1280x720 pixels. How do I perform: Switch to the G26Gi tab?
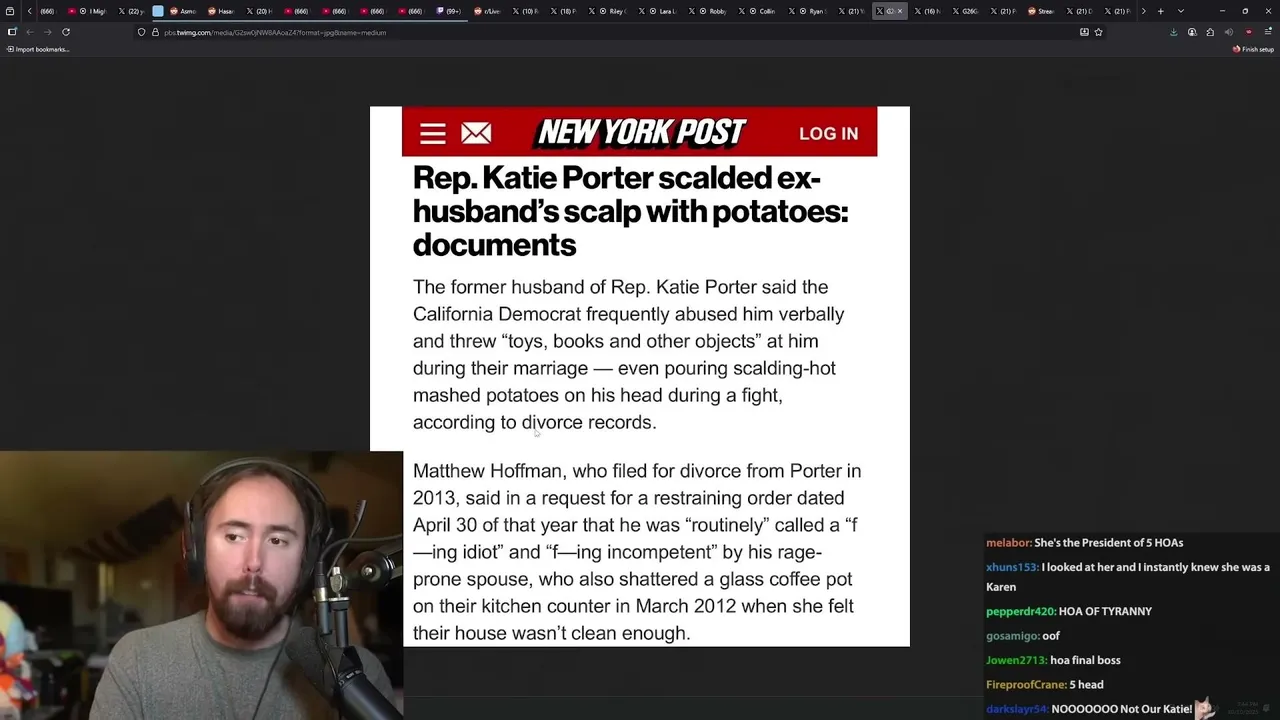pyautogui.click(x=967, y=11)
